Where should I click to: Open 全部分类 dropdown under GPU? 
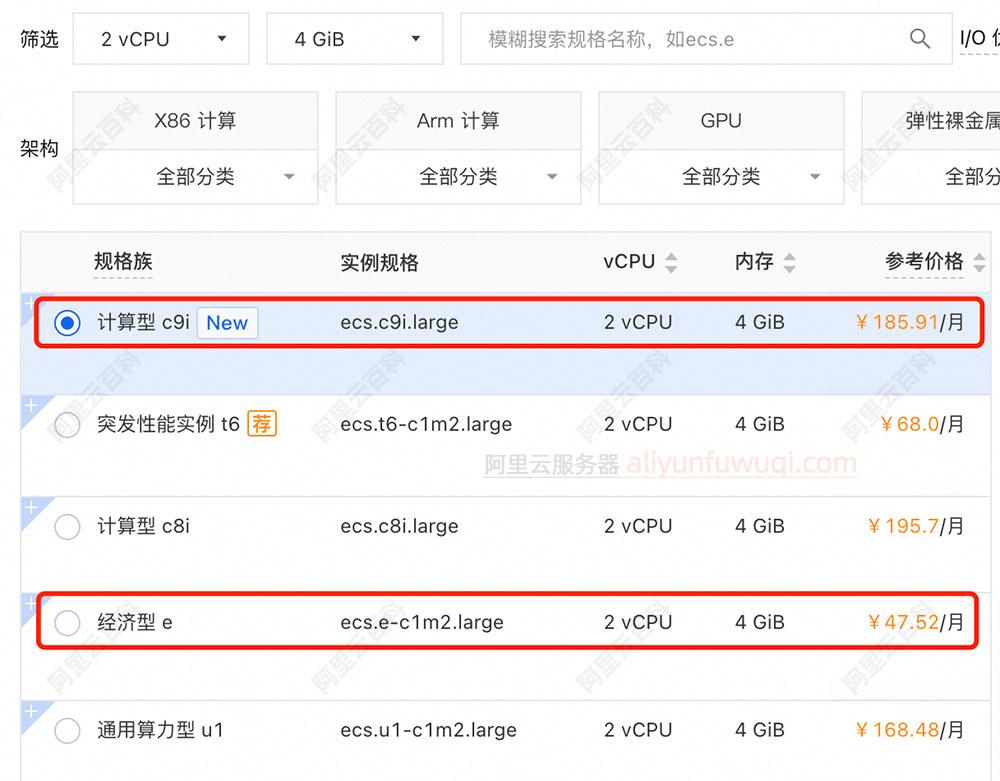[721, 177]
